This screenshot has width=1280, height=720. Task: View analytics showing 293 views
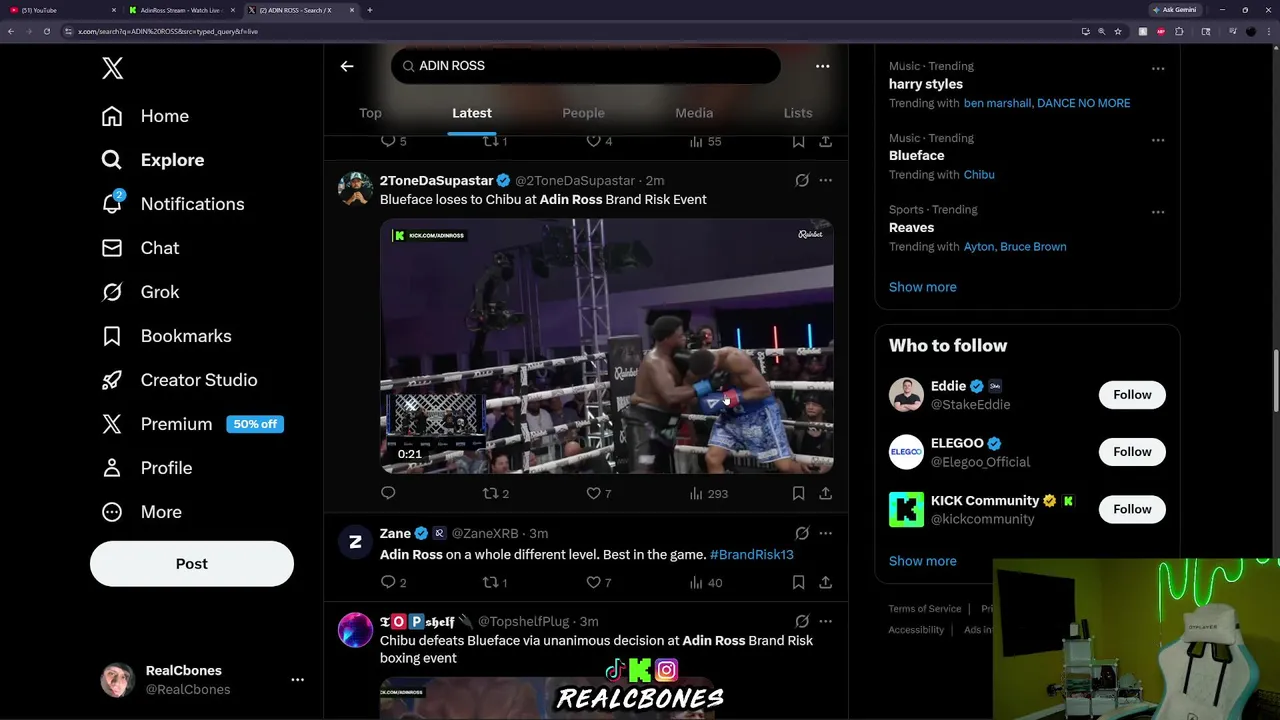tap(709, 493)
